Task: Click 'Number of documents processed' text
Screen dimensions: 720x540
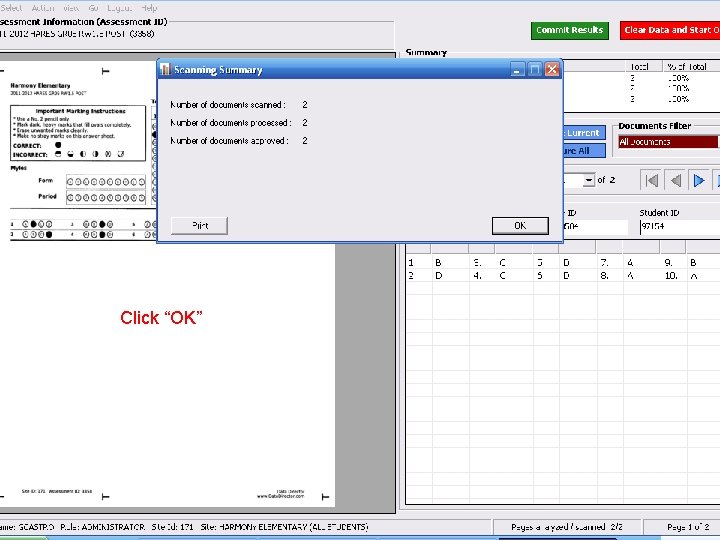Action: 231,123
